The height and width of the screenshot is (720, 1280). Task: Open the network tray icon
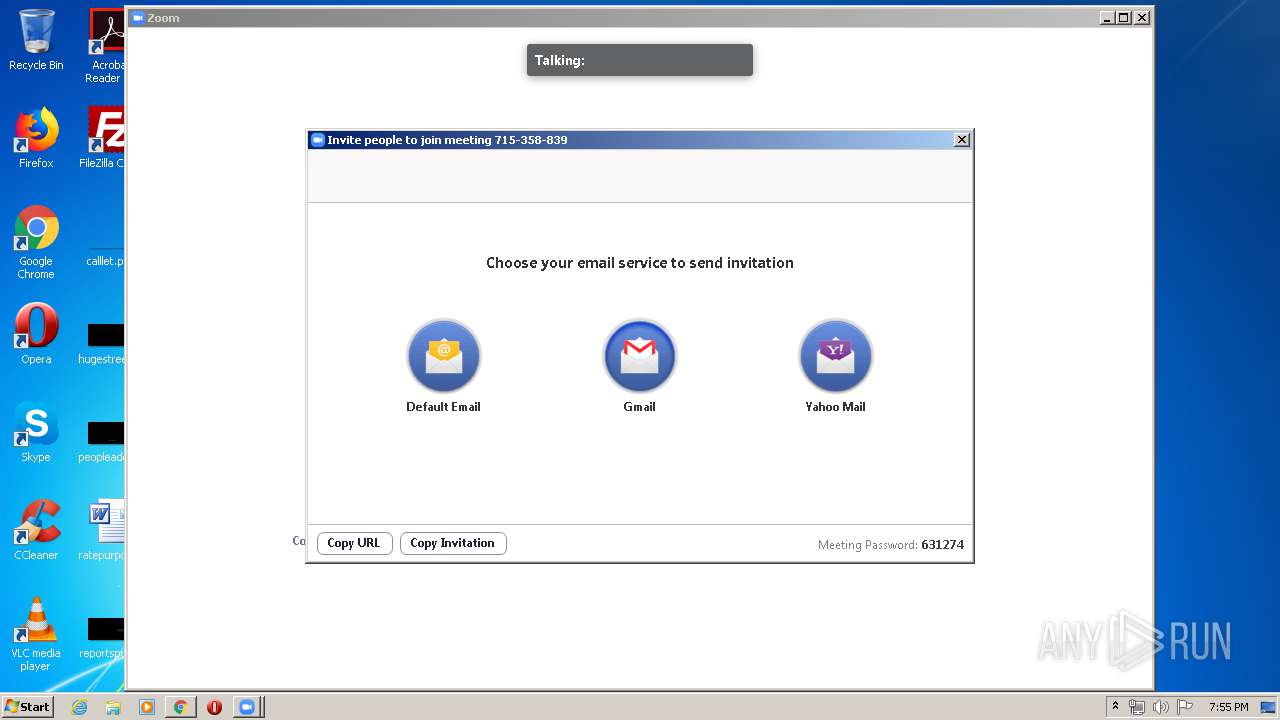(1137, 707)
